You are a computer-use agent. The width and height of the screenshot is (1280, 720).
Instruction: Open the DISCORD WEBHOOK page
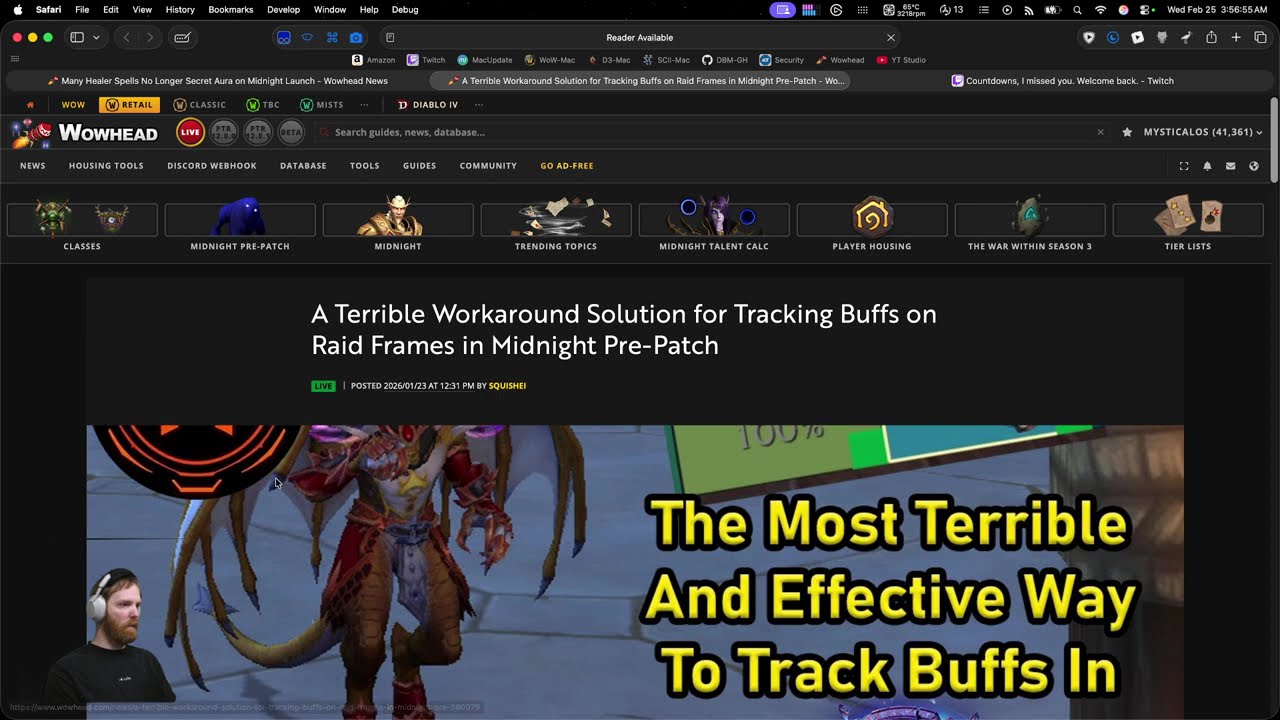(x=212, y=166)
